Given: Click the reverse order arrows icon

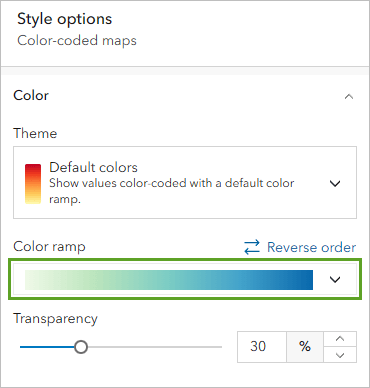Looking at the screenshot, I should click(x=252, y=247).
